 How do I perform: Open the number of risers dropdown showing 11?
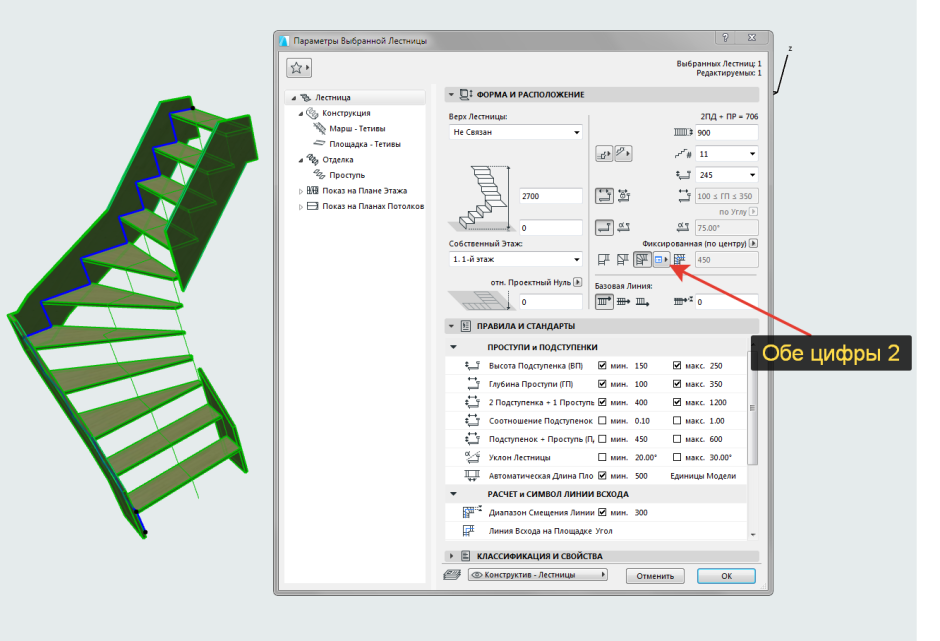tap(727, 154)
